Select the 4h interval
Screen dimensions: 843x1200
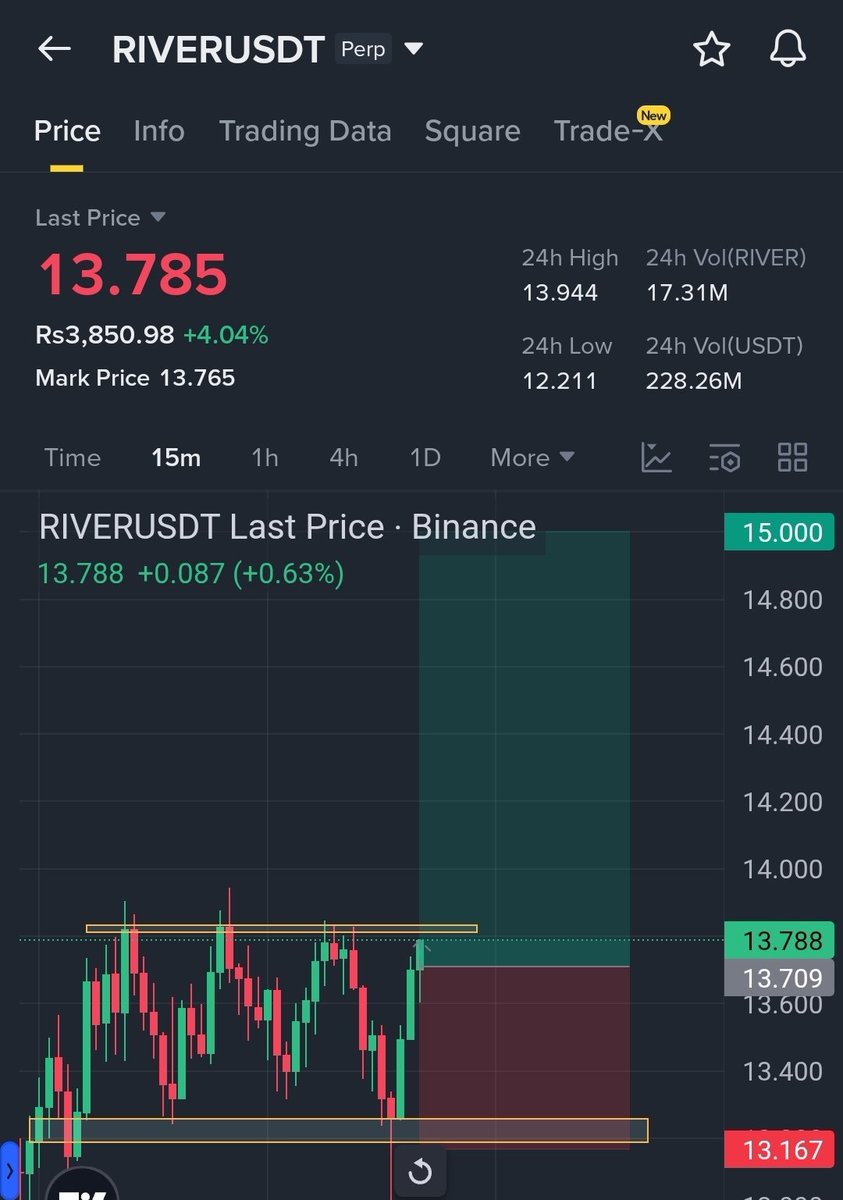344,458
